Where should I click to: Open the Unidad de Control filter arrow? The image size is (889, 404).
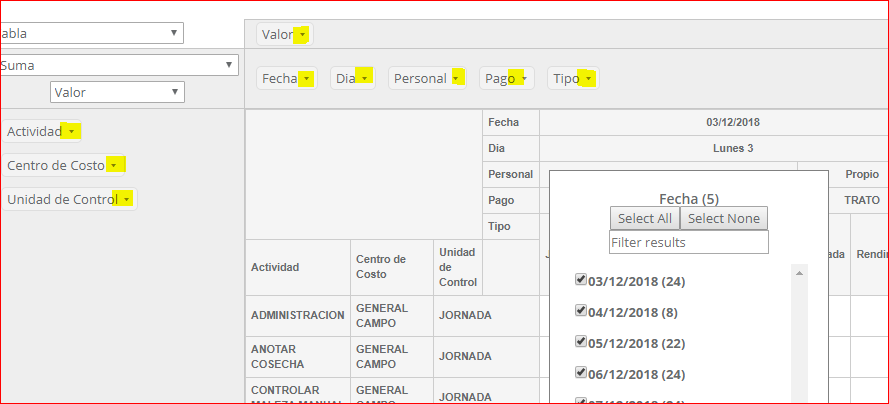[126, 199]
